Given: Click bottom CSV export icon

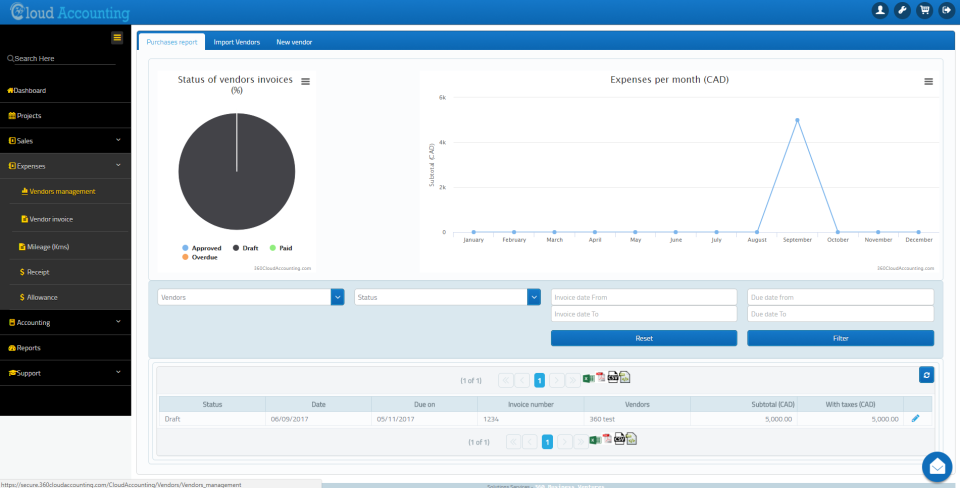Looking at the screenshot, I should tap(620, 439).
